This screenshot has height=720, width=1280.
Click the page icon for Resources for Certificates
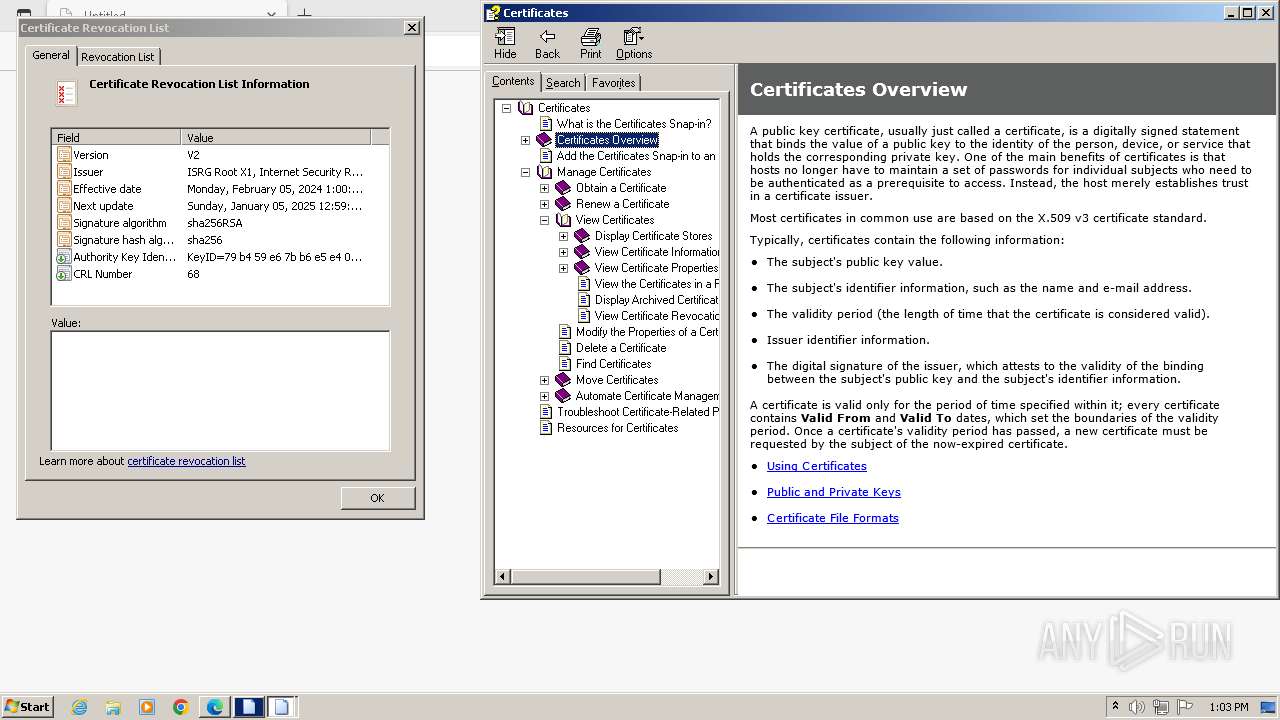tap(546, 428)
